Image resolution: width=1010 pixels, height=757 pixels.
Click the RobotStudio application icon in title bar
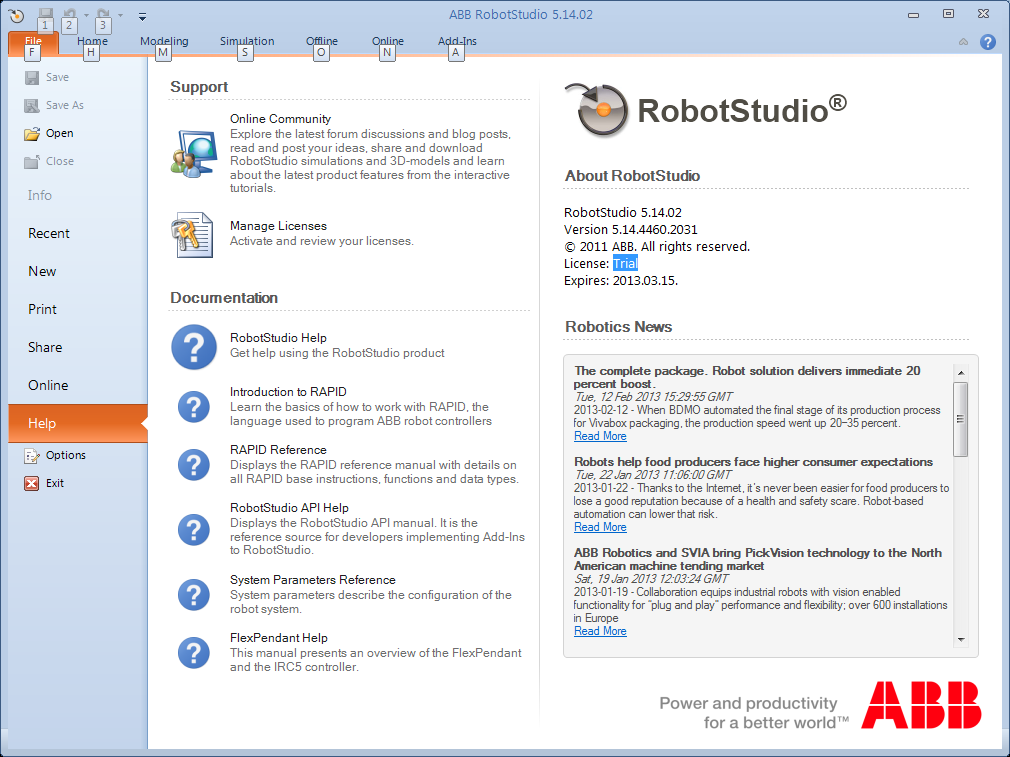pos(16,15)
